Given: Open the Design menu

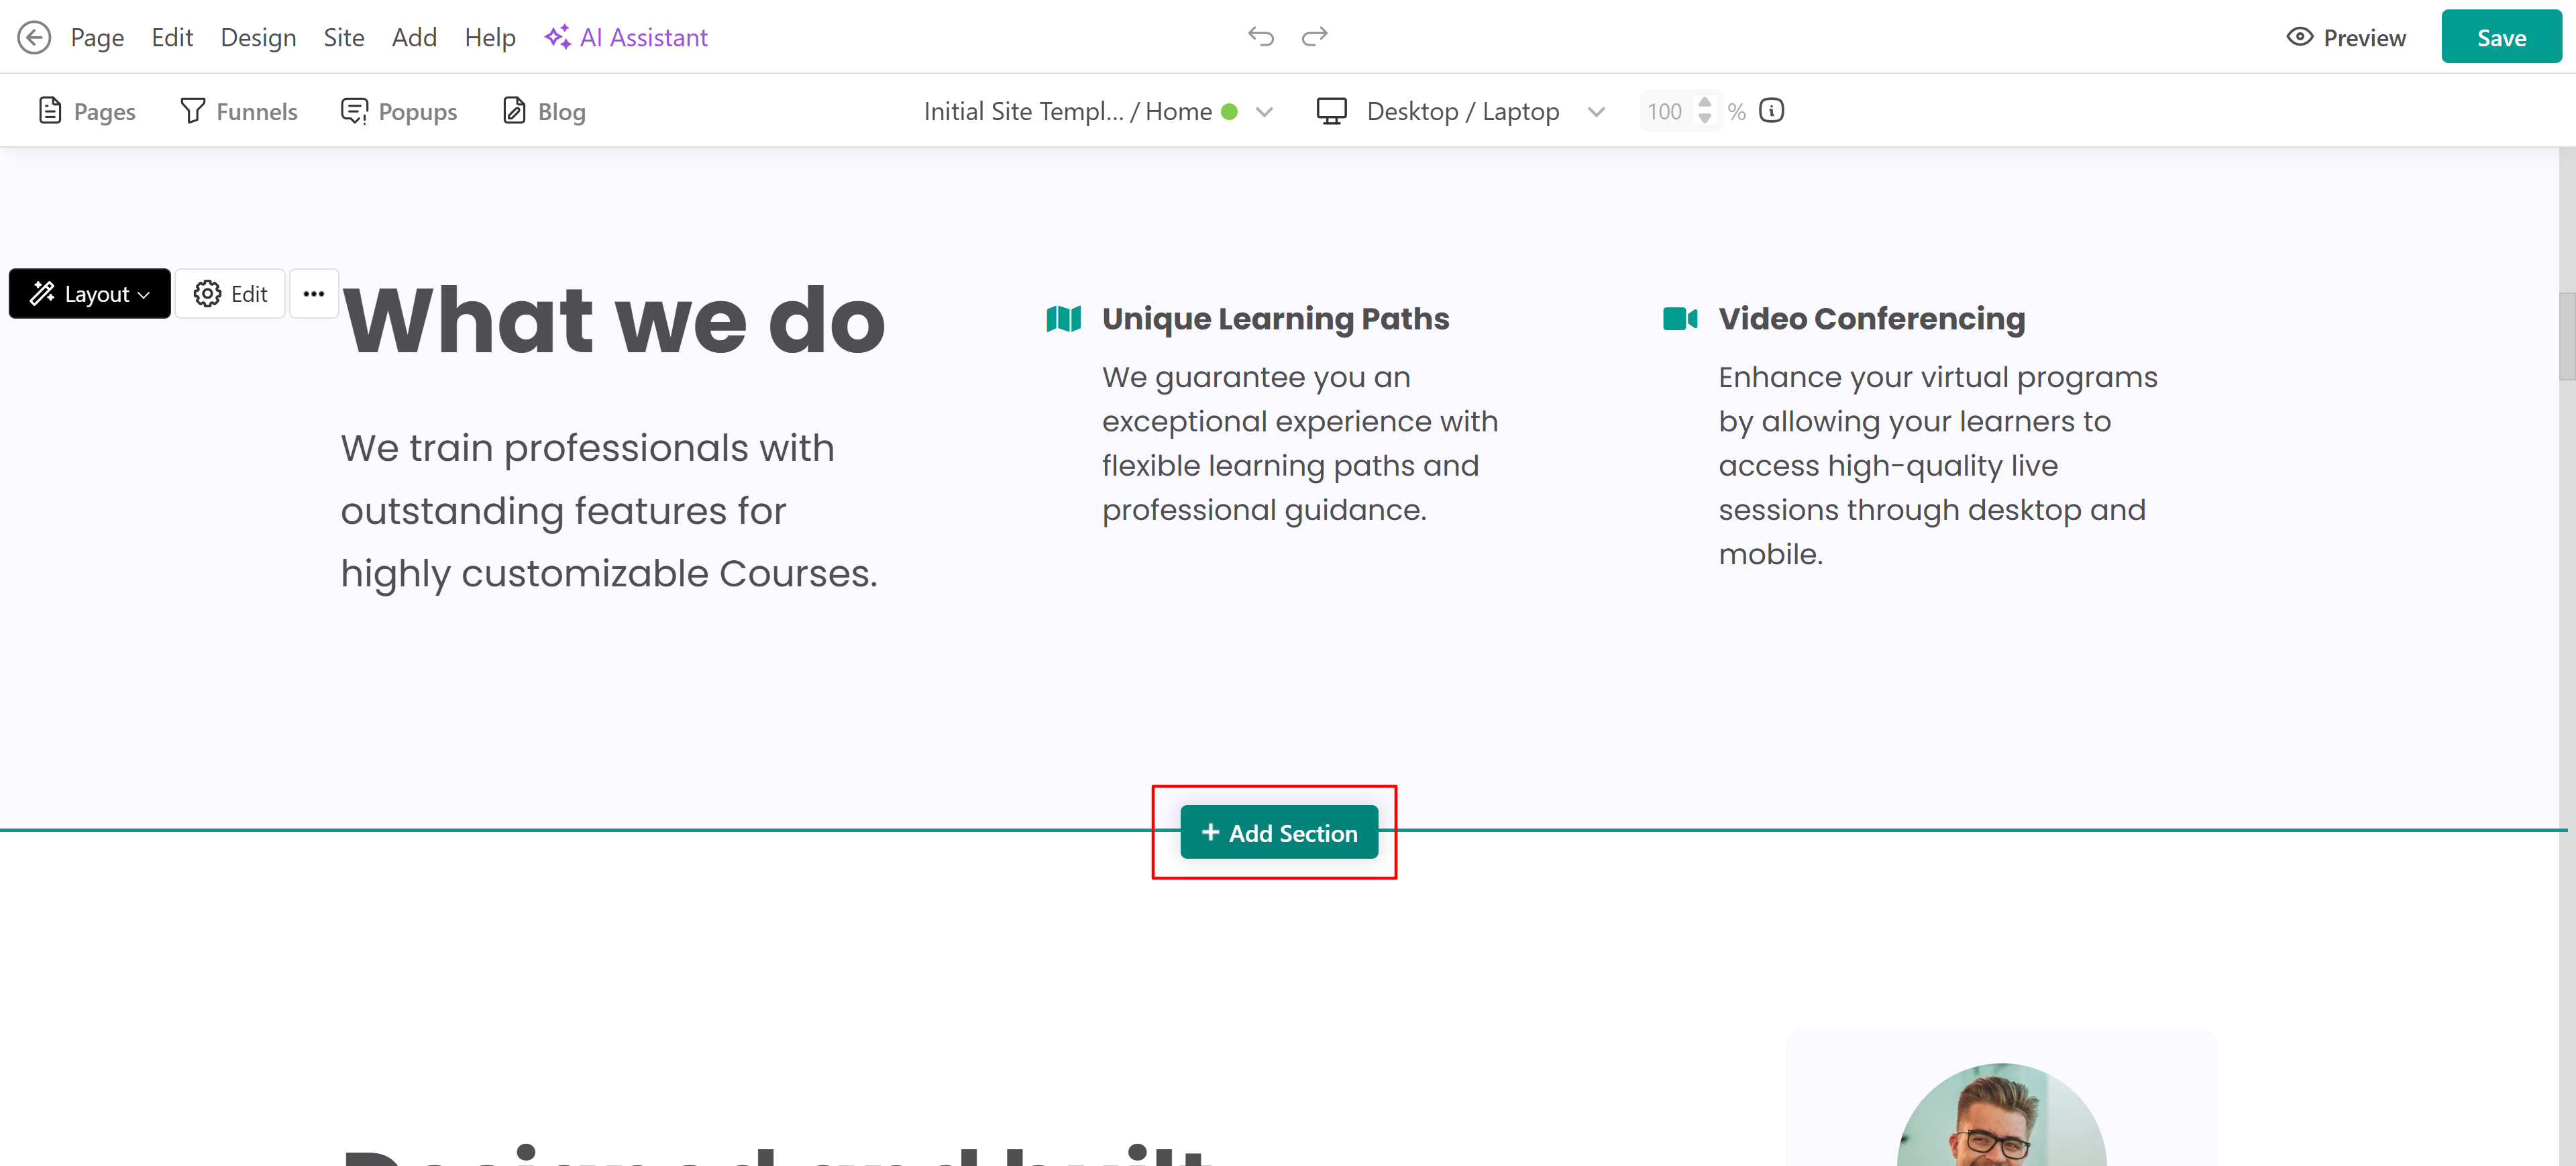Looking at the screenshot, I should click(x=258, y=37).
